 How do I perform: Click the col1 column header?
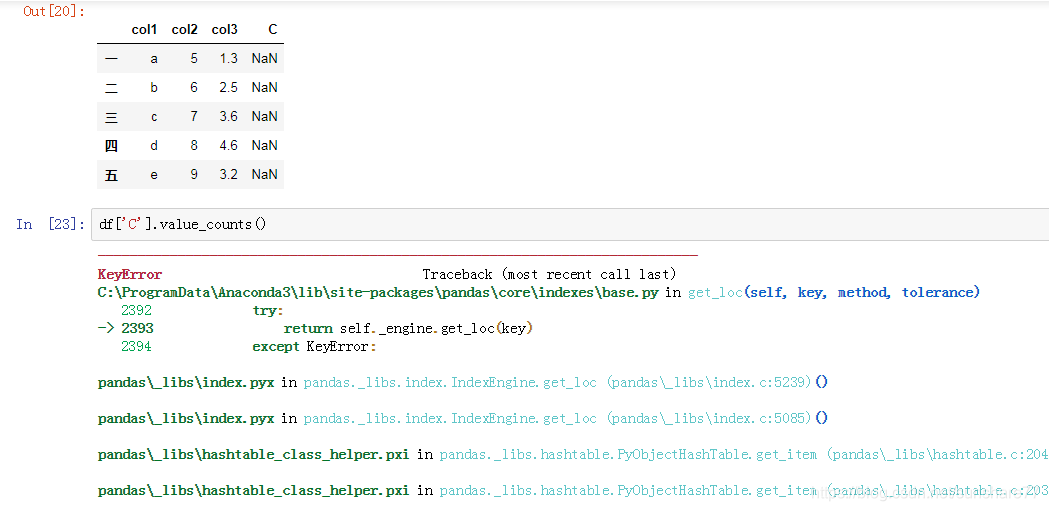pyautogui.click(x=145, y=29)
